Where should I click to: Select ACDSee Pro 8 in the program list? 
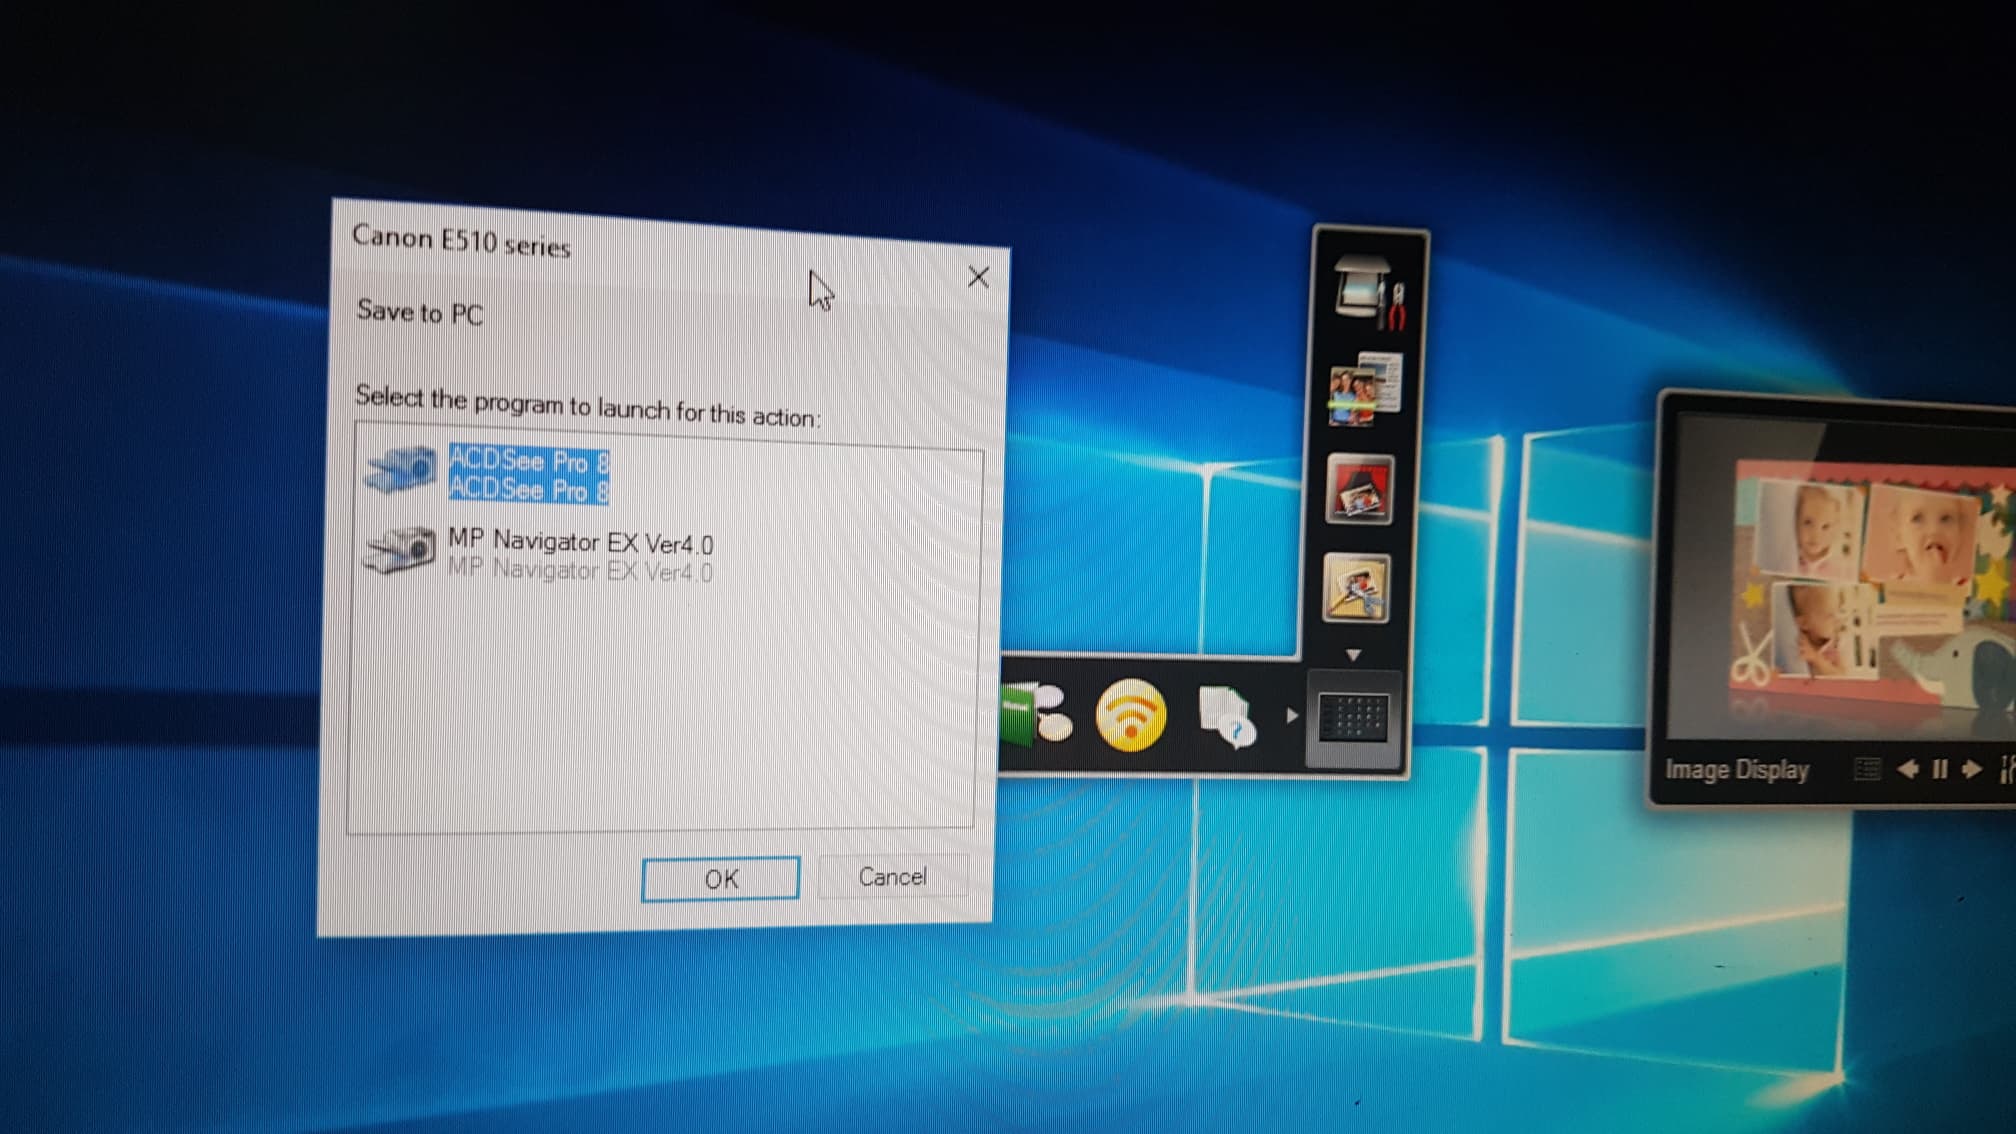pos(529,474)
